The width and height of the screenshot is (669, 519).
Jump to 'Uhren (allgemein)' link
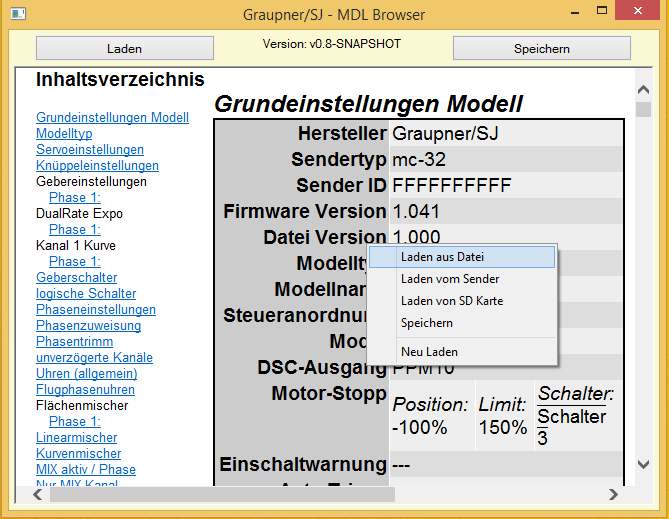pos(86,374)
